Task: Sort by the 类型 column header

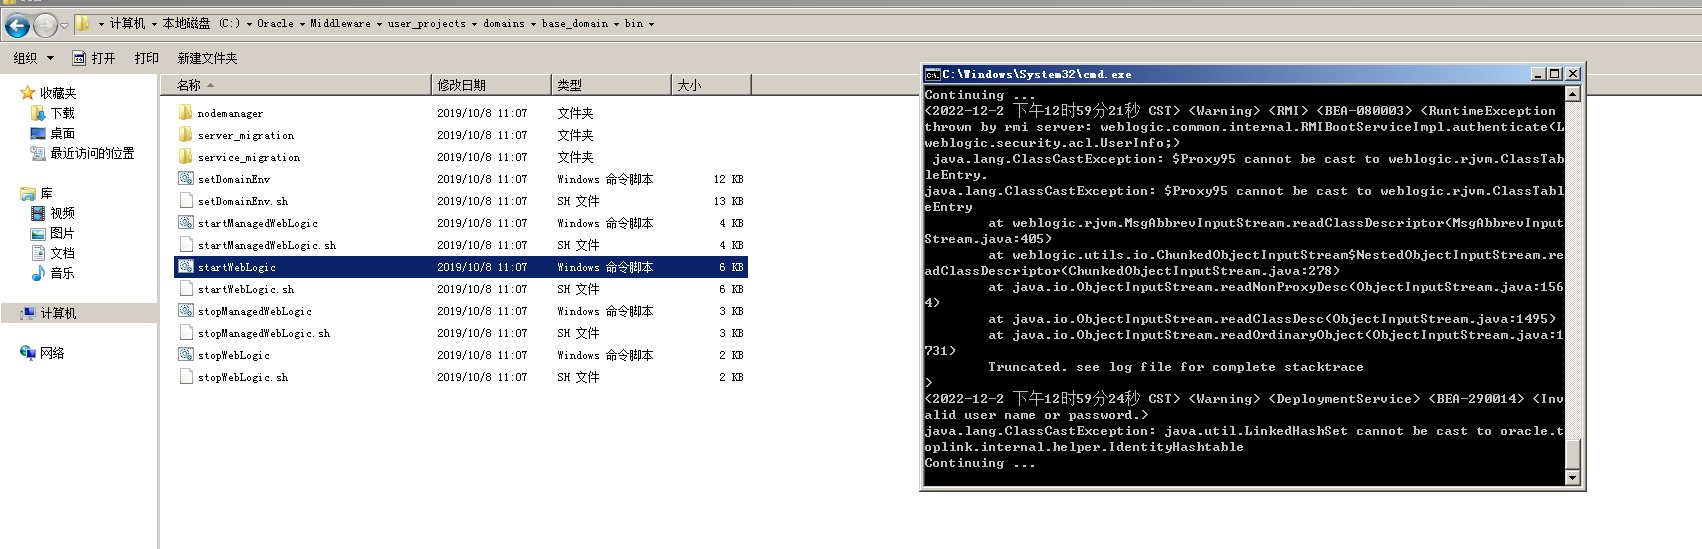Action: [x=611, y=85]
